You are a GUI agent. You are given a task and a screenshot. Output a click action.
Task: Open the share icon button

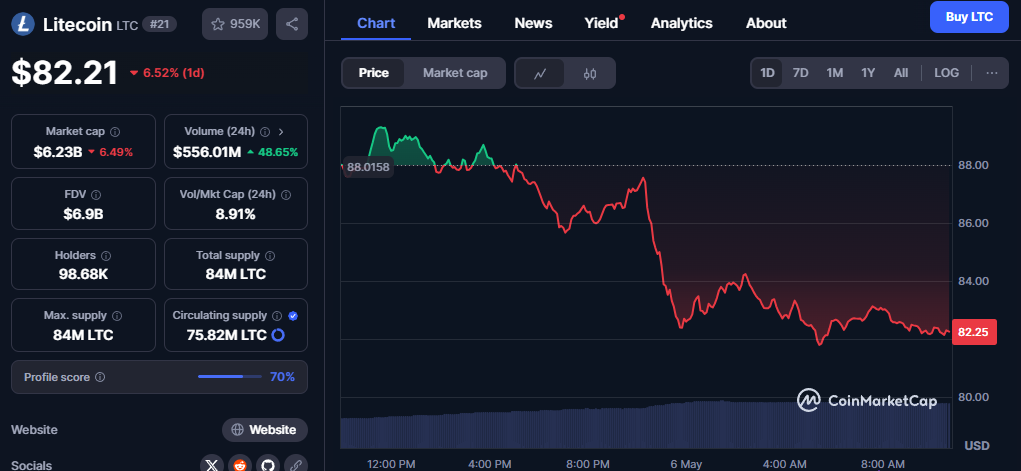(x=292, y=24)
